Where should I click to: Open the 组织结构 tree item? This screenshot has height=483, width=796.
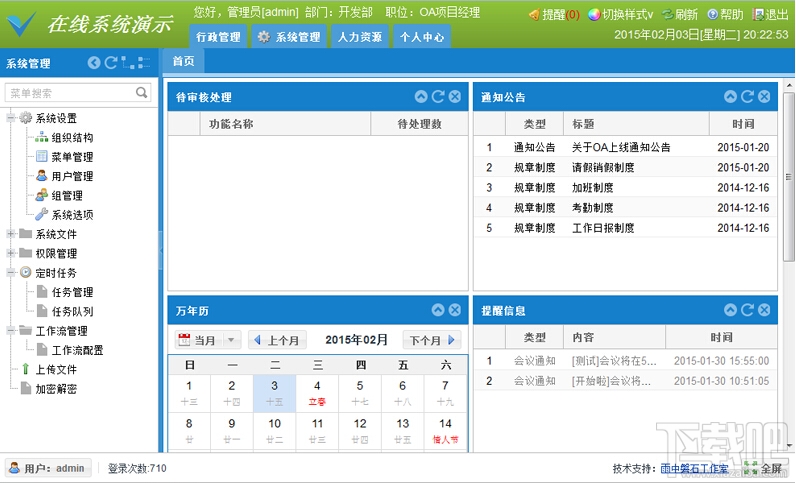[x=64, y=138]
